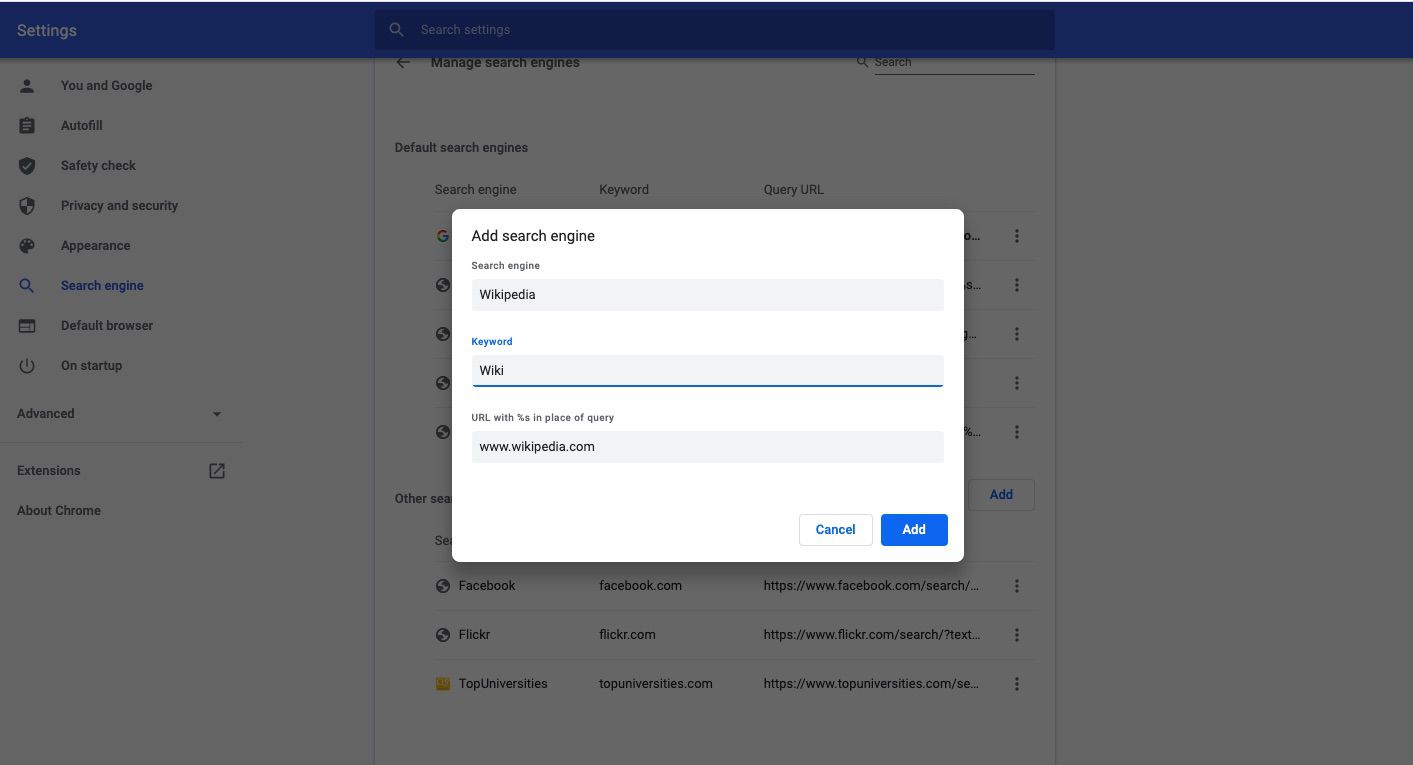Click the facebook.com keyword text
This screenshot has height=765, width=1413.
640,586
